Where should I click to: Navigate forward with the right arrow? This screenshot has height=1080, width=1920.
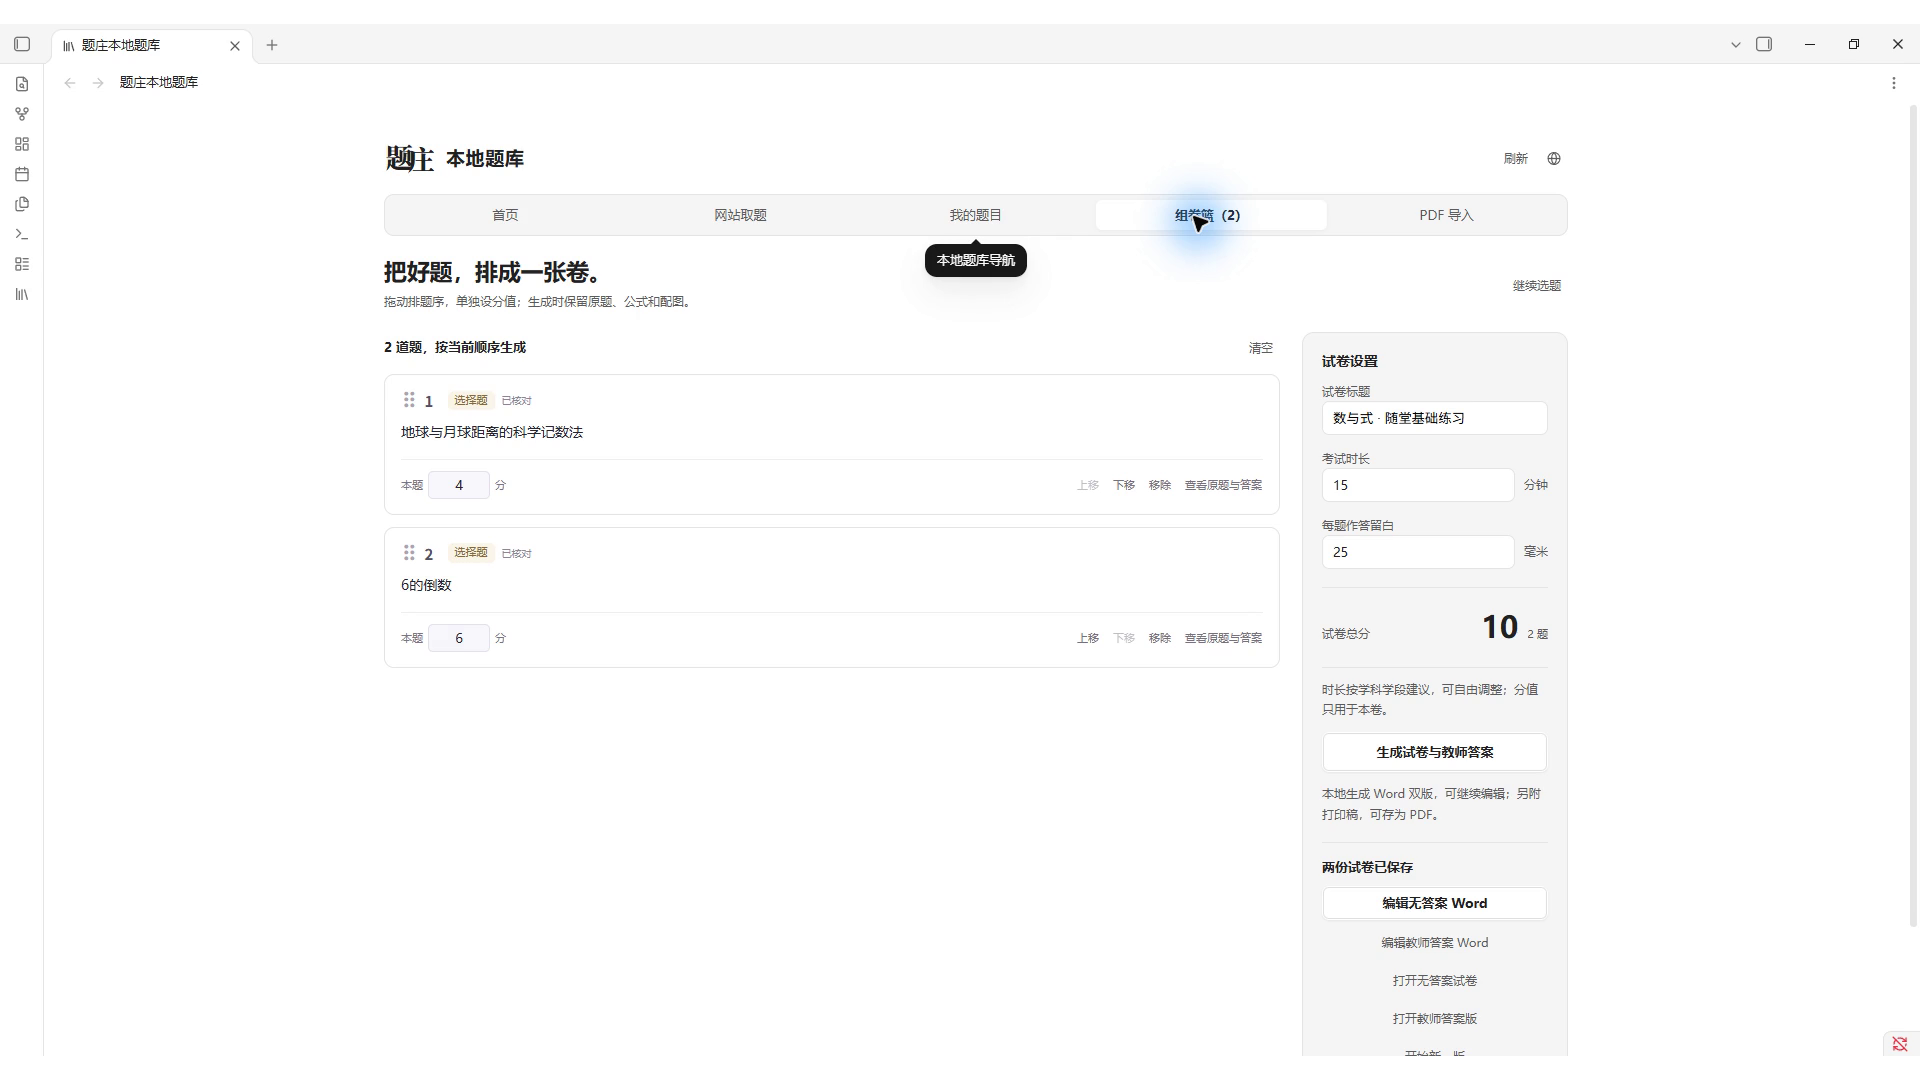[98, 83]
